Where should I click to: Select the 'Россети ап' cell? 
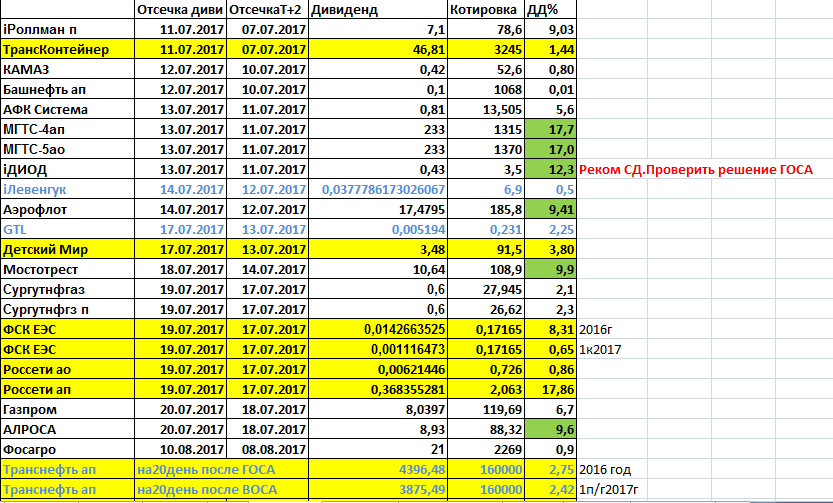(67, 389)
